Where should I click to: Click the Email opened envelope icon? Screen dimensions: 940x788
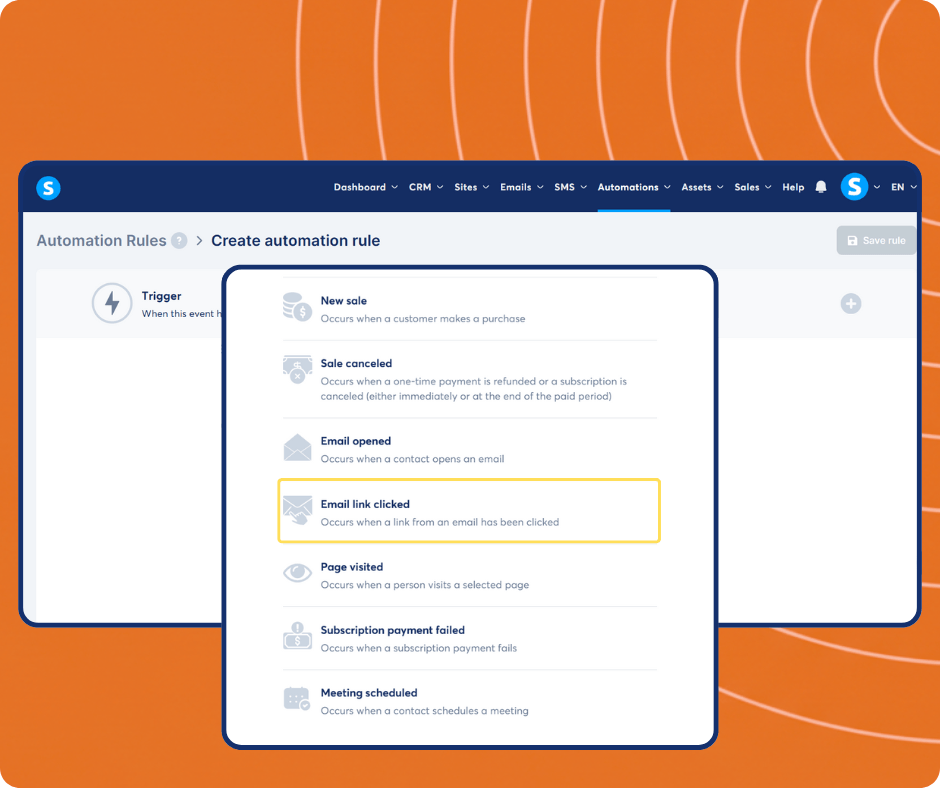click(x=297, y=447)
